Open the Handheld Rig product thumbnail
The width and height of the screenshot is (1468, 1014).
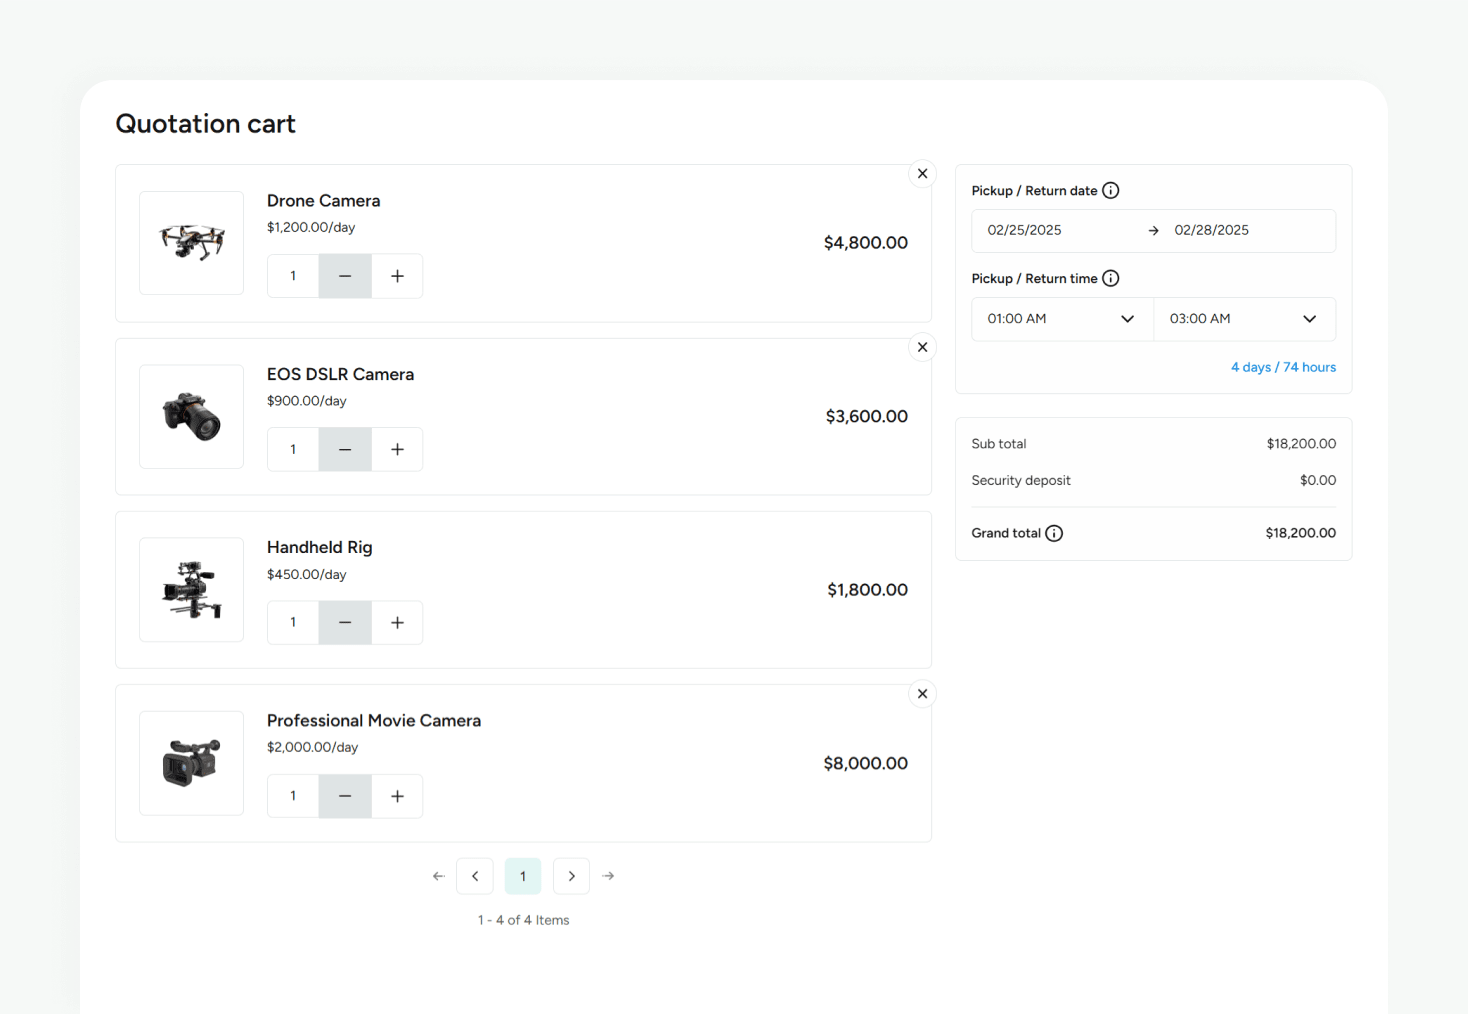point(191,590)
